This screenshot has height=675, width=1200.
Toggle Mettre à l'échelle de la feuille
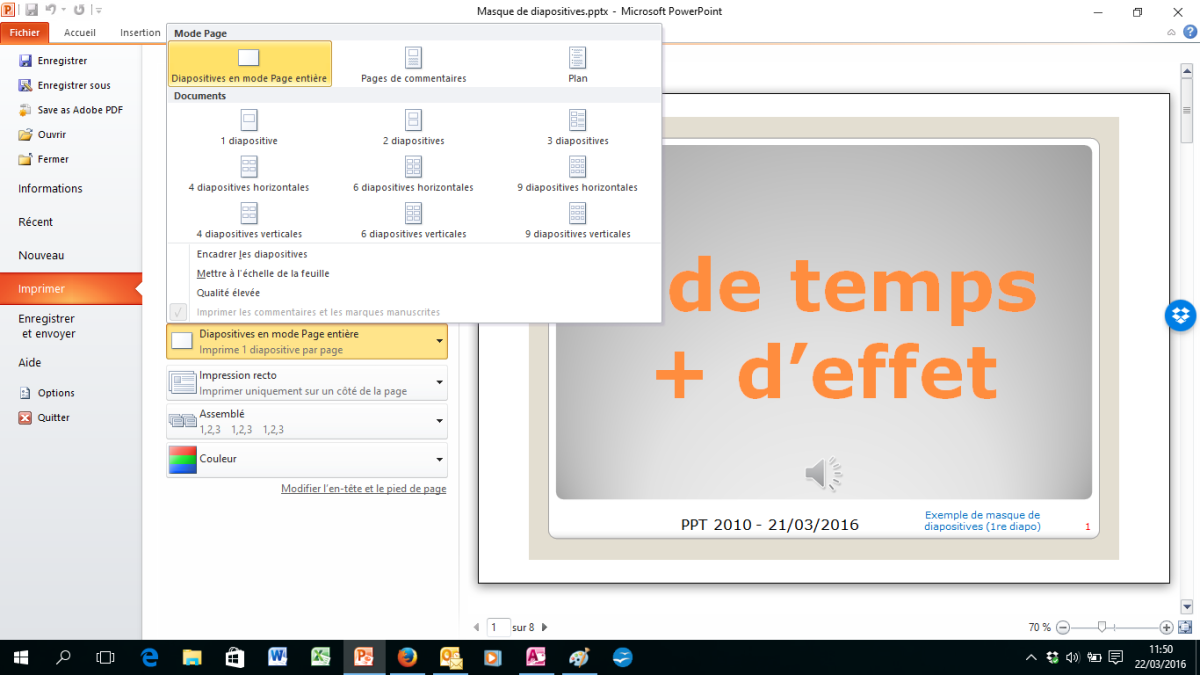coord(414,273)
